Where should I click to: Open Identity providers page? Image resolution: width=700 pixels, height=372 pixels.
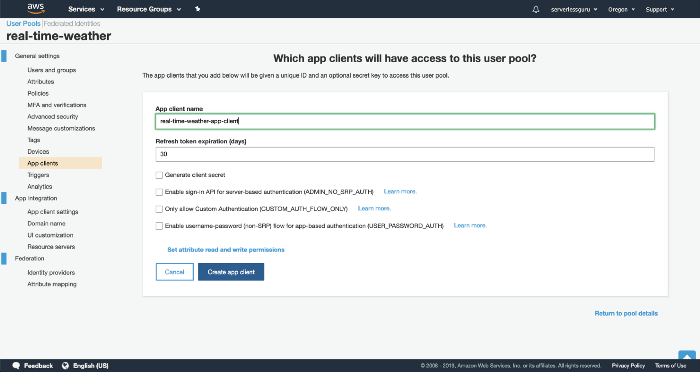click(x=51, y=272)
